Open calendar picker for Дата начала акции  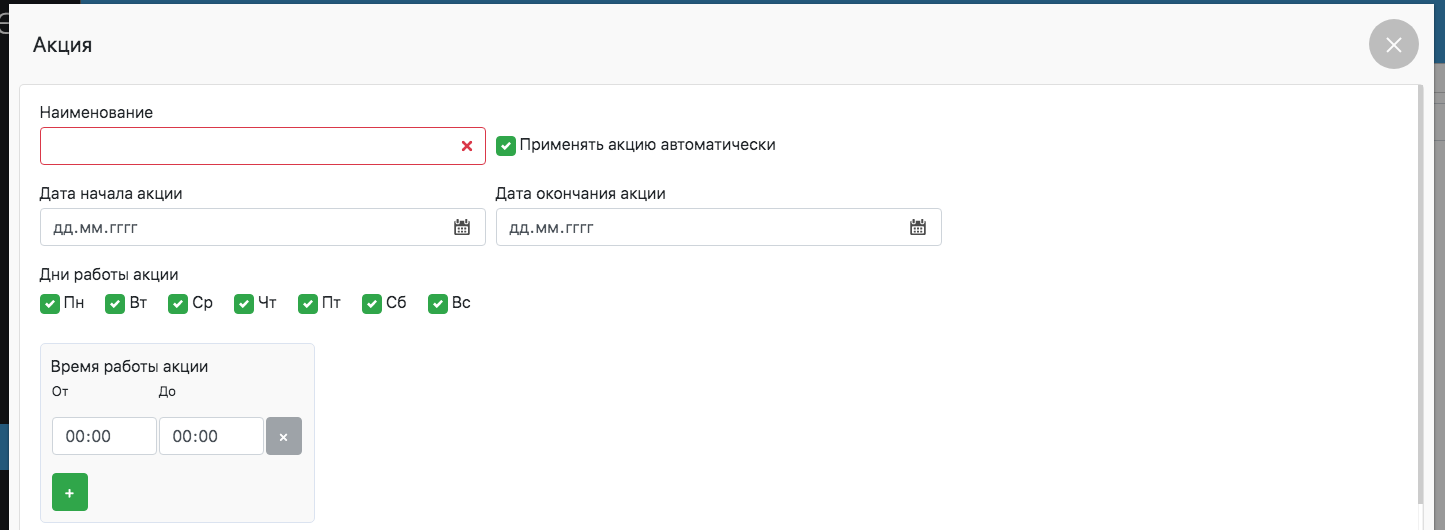pyautogui.click(x=462, y=227)
